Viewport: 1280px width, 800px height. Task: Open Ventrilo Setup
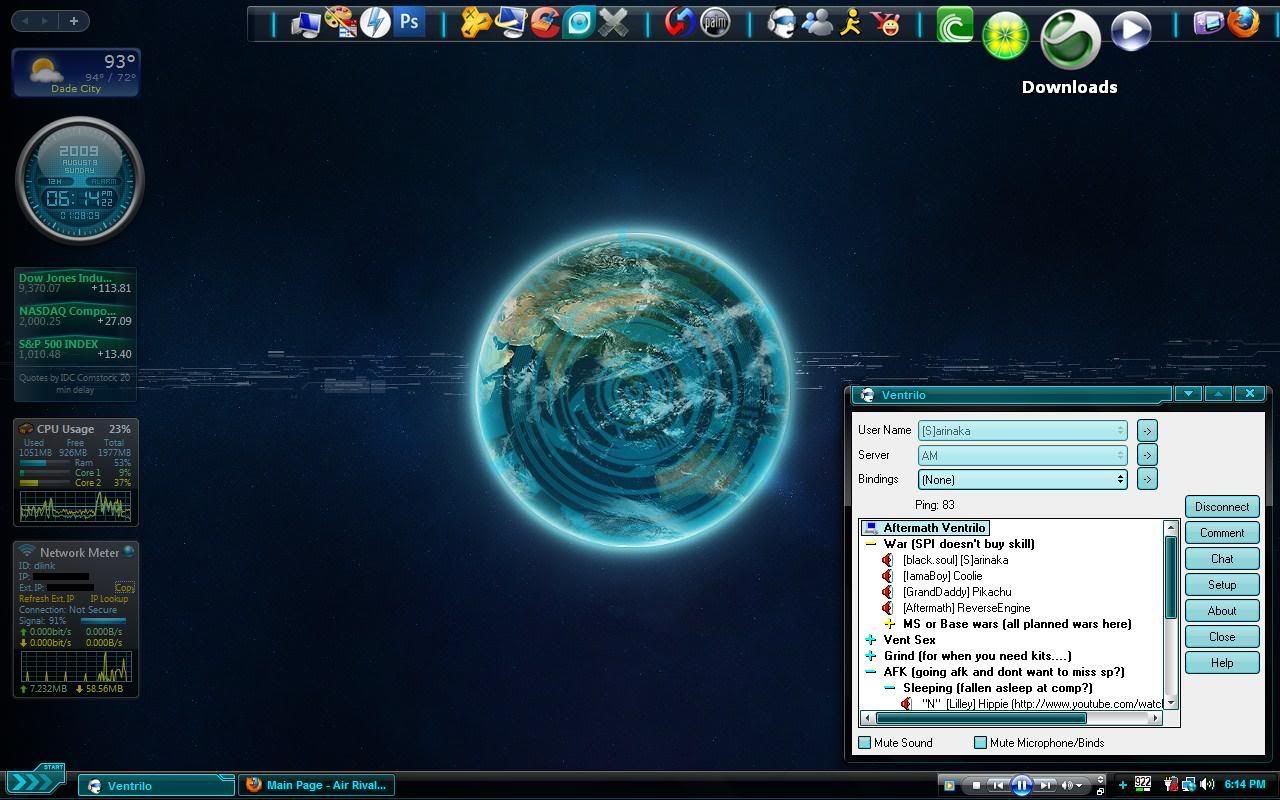[x=1222, y=585]
